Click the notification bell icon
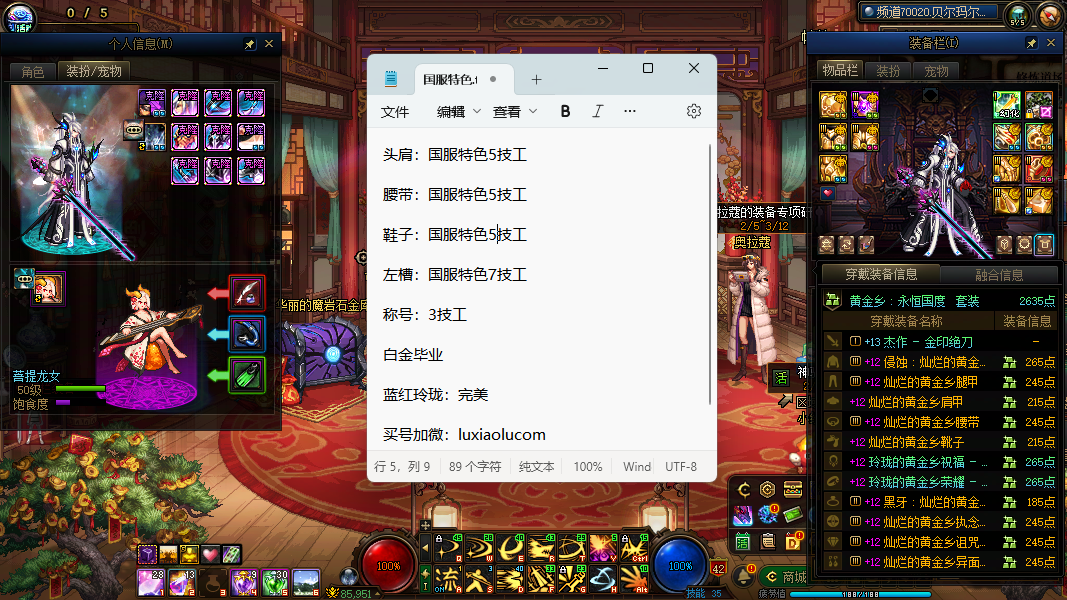 (x=744, y=577)
